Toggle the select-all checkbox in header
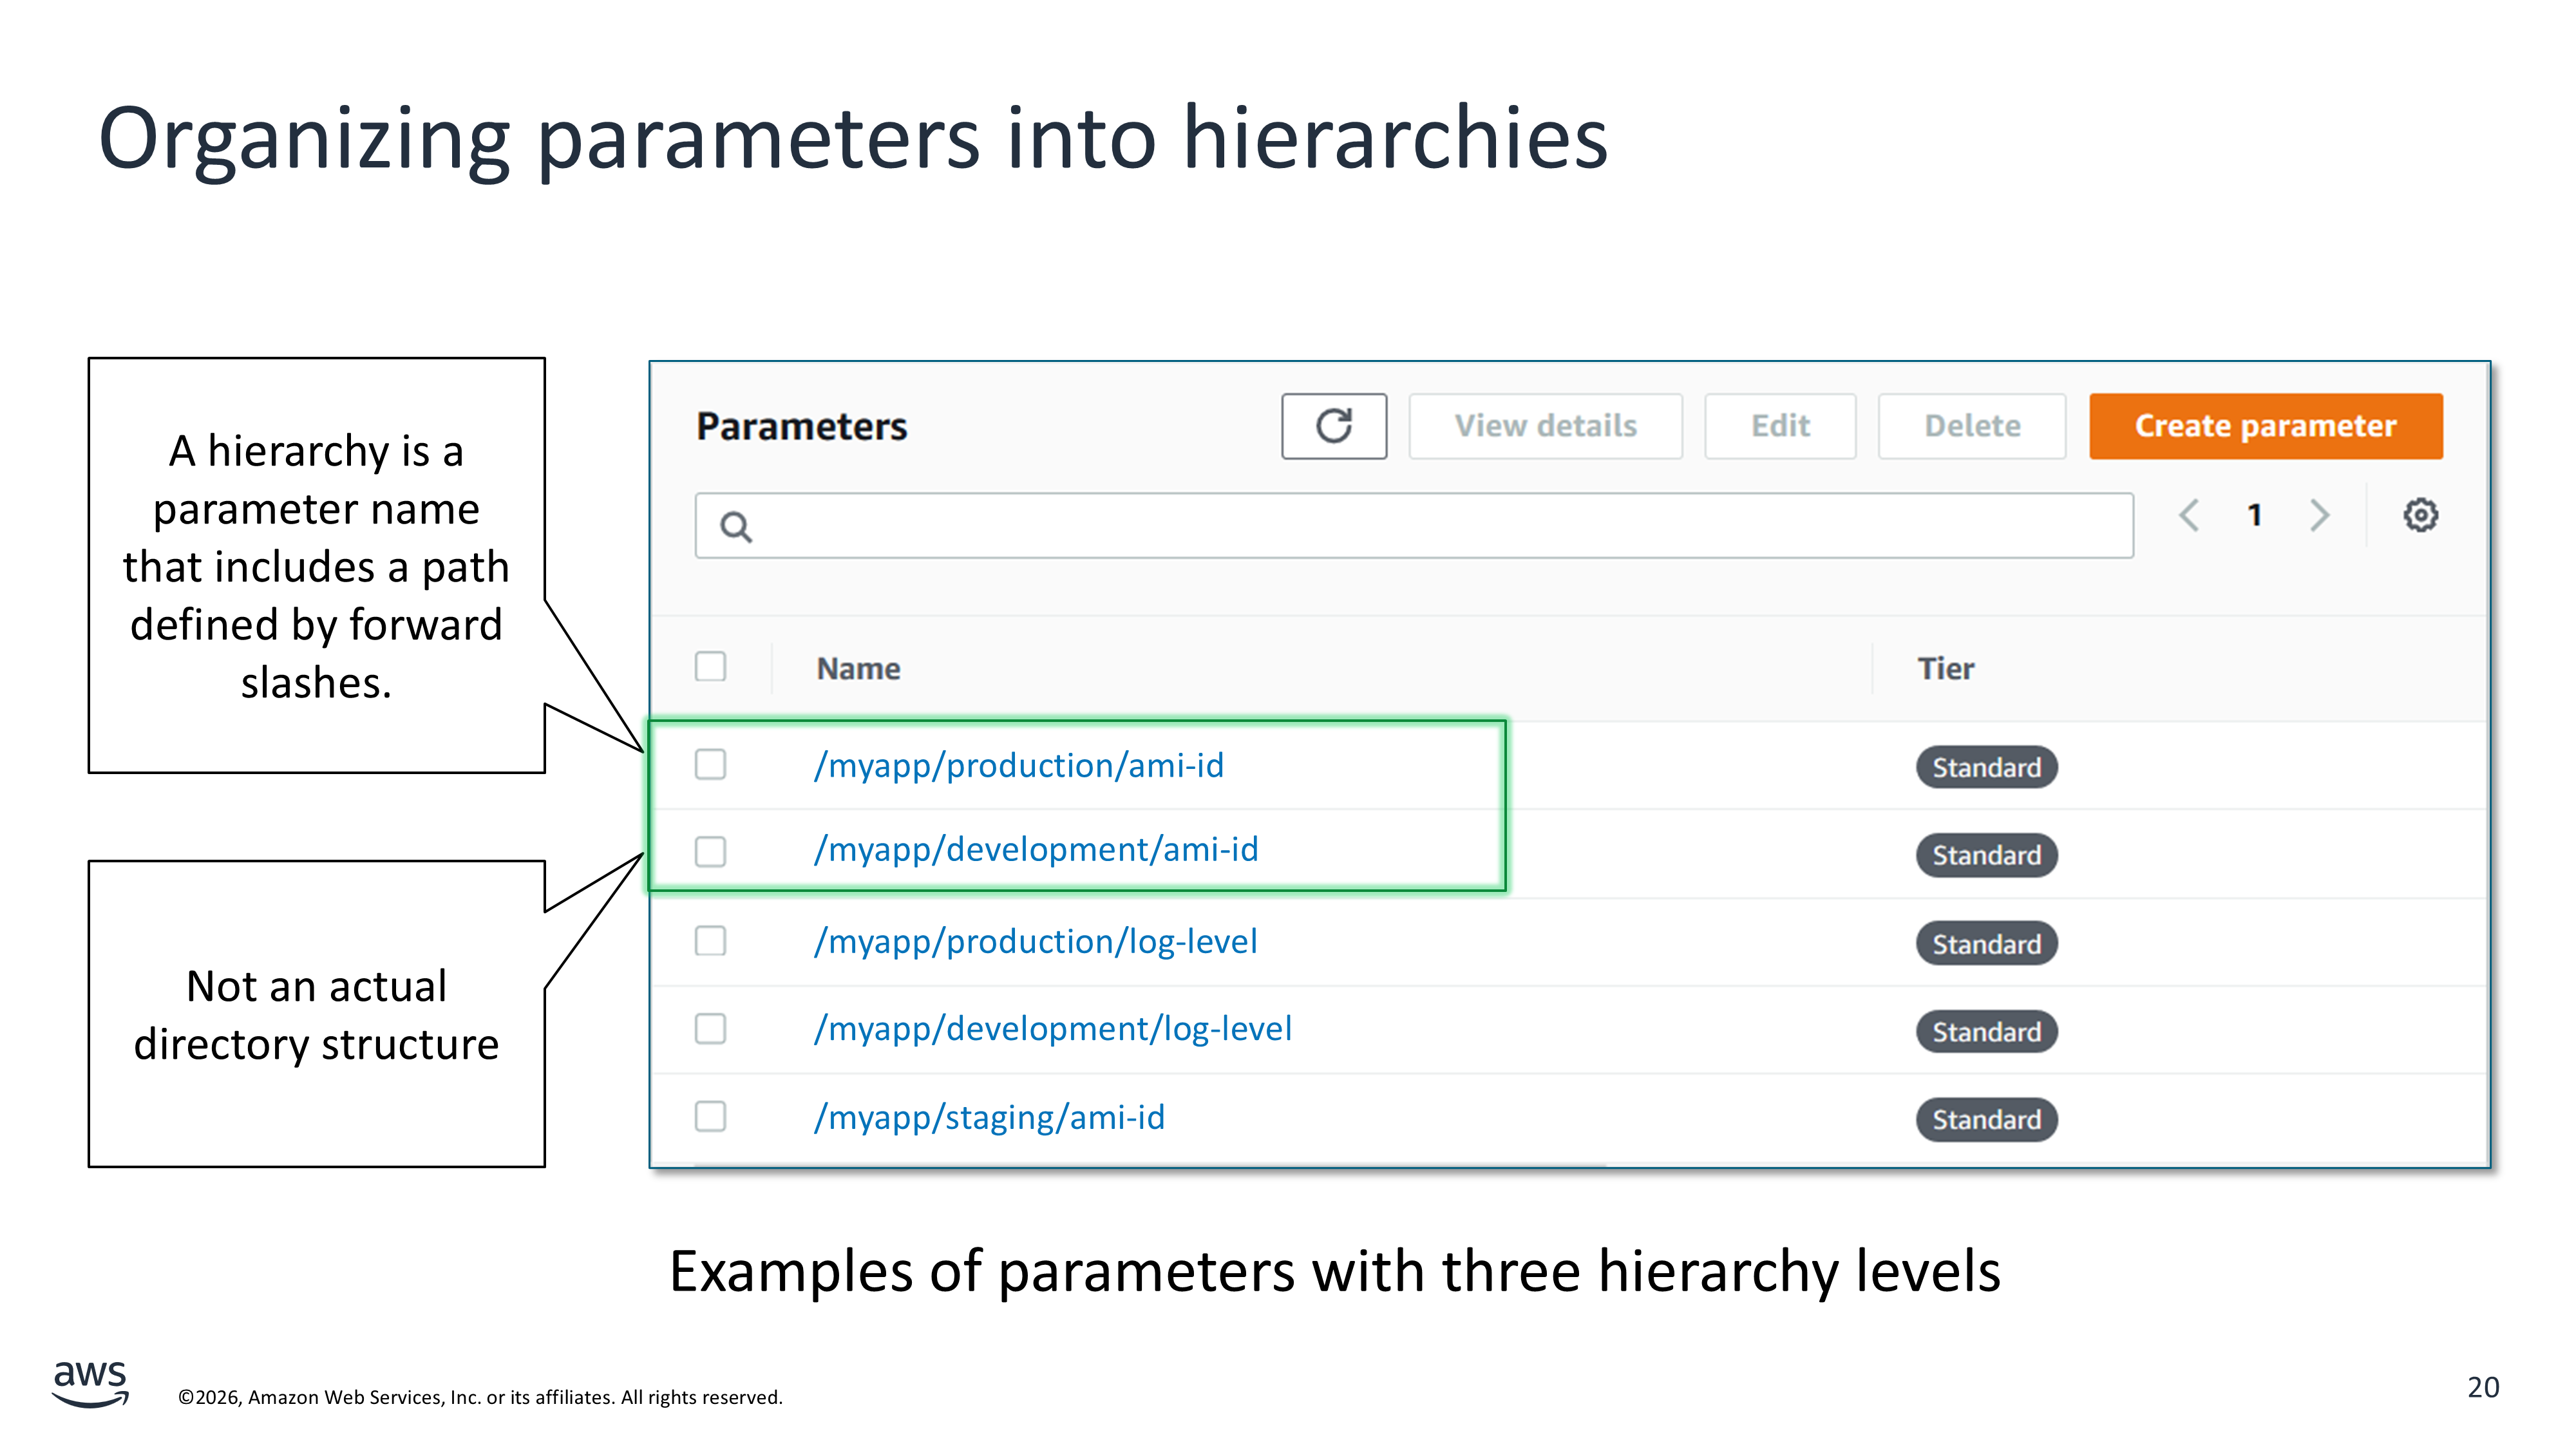The width and height of the screenshot is (2576, 1449). pos(710,667)
